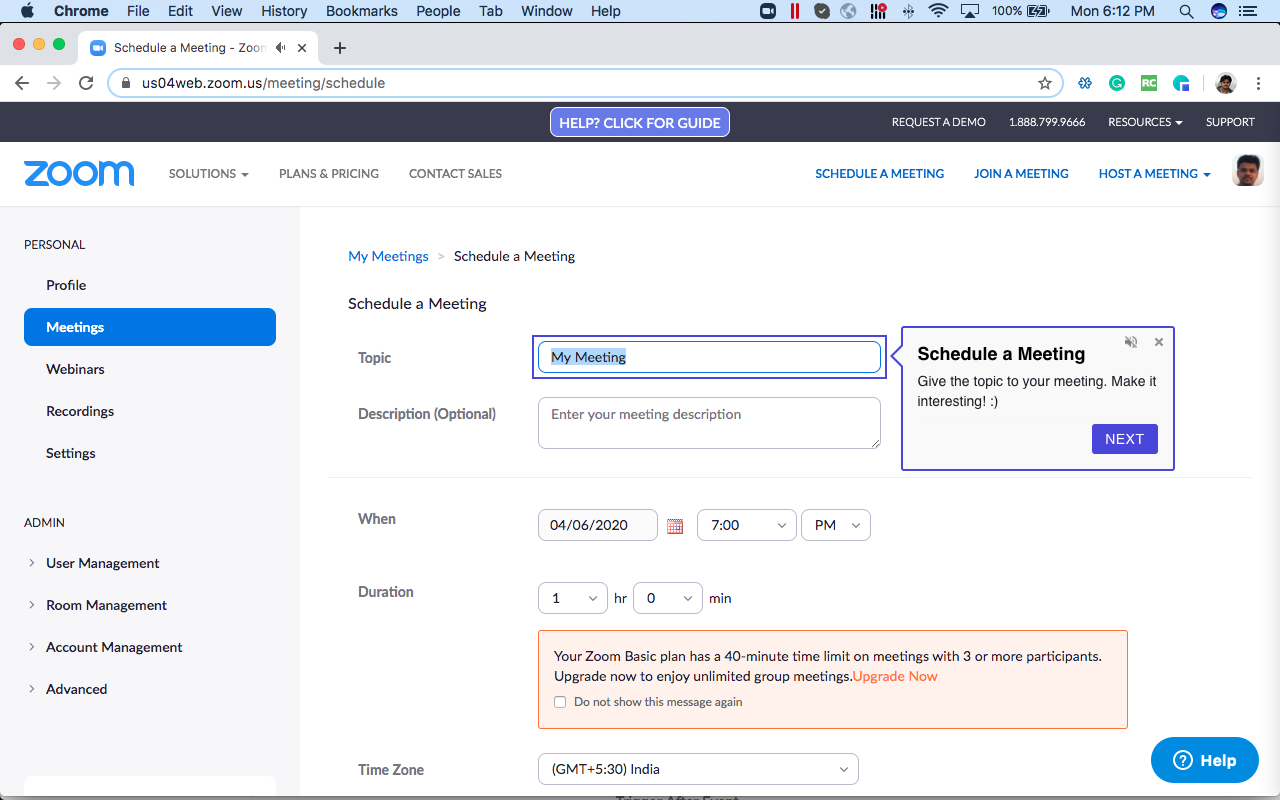Click the Siri icon in menu bar
This screenshot has width=1280, height=800.
(1218, 11)
